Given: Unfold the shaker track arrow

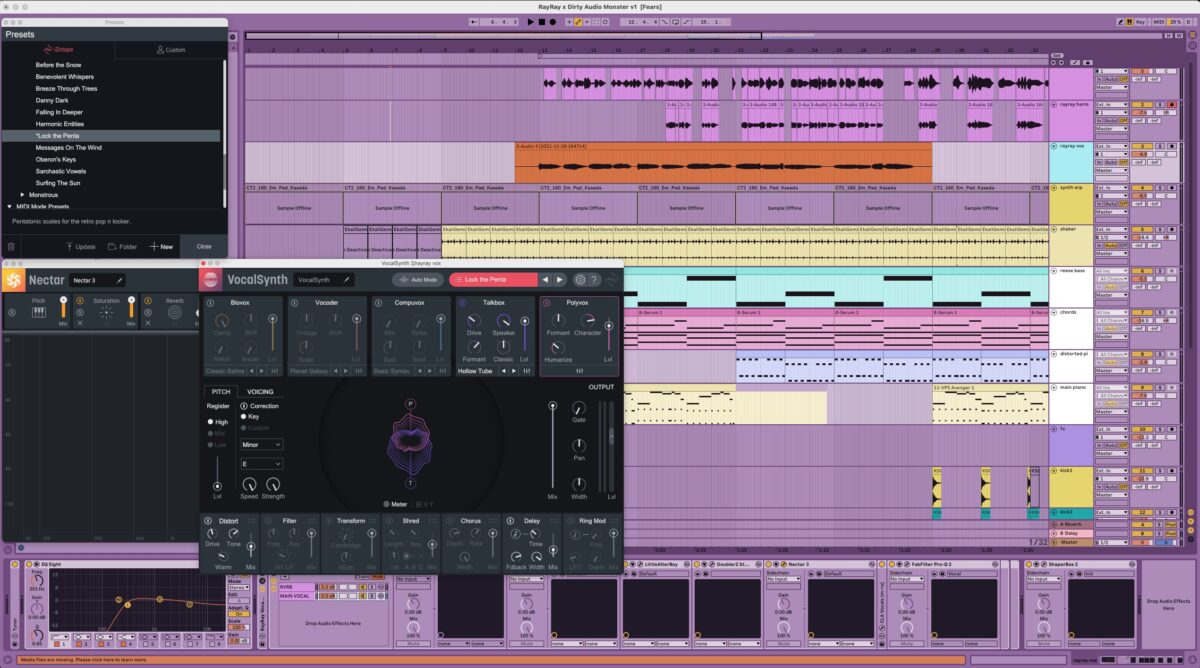Looking at the screenshot, I should pyautogui.click(x=1053, y=229).
